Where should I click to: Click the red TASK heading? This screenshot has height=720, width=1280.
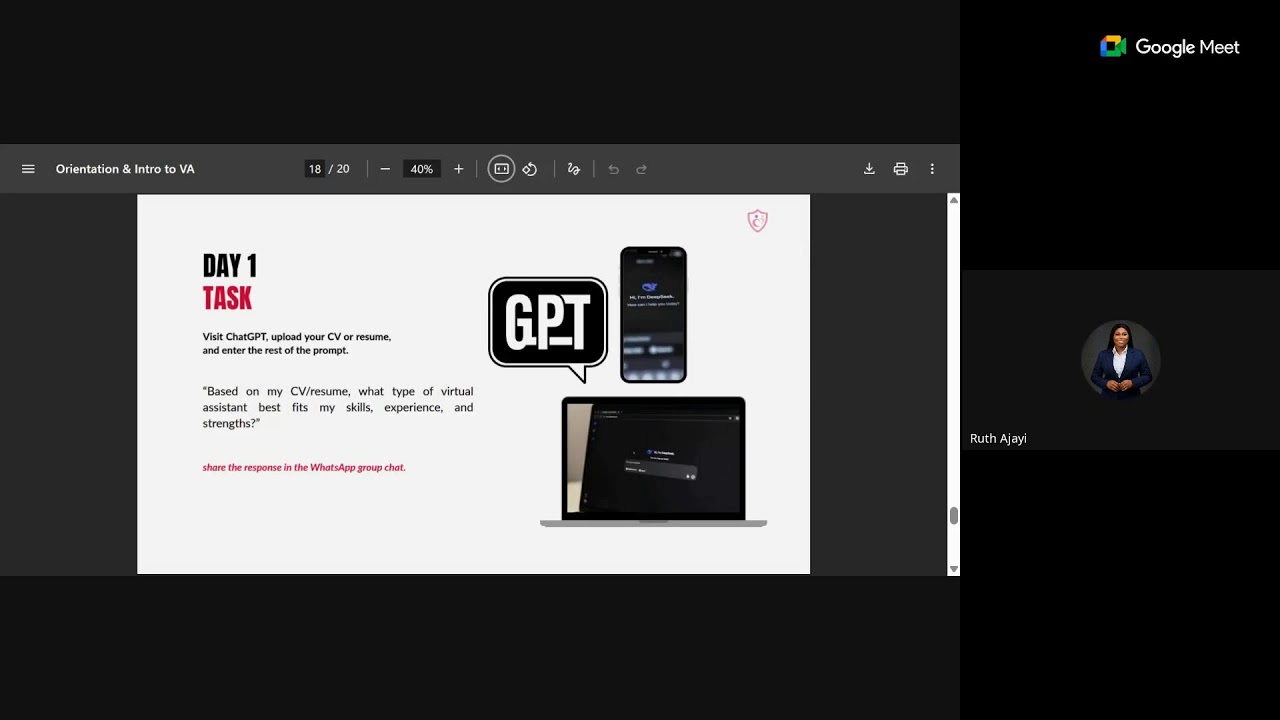tap(227, 298)
